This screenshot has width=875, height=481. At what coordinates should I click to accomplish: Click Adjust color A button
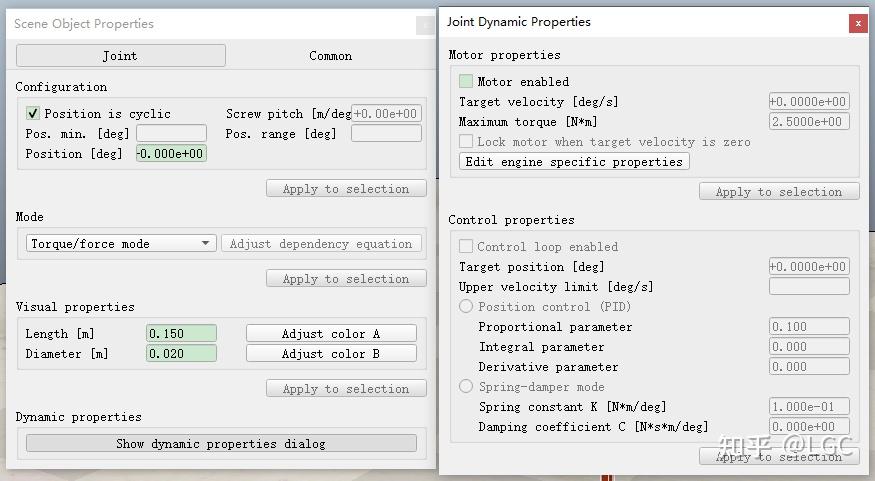331,334
